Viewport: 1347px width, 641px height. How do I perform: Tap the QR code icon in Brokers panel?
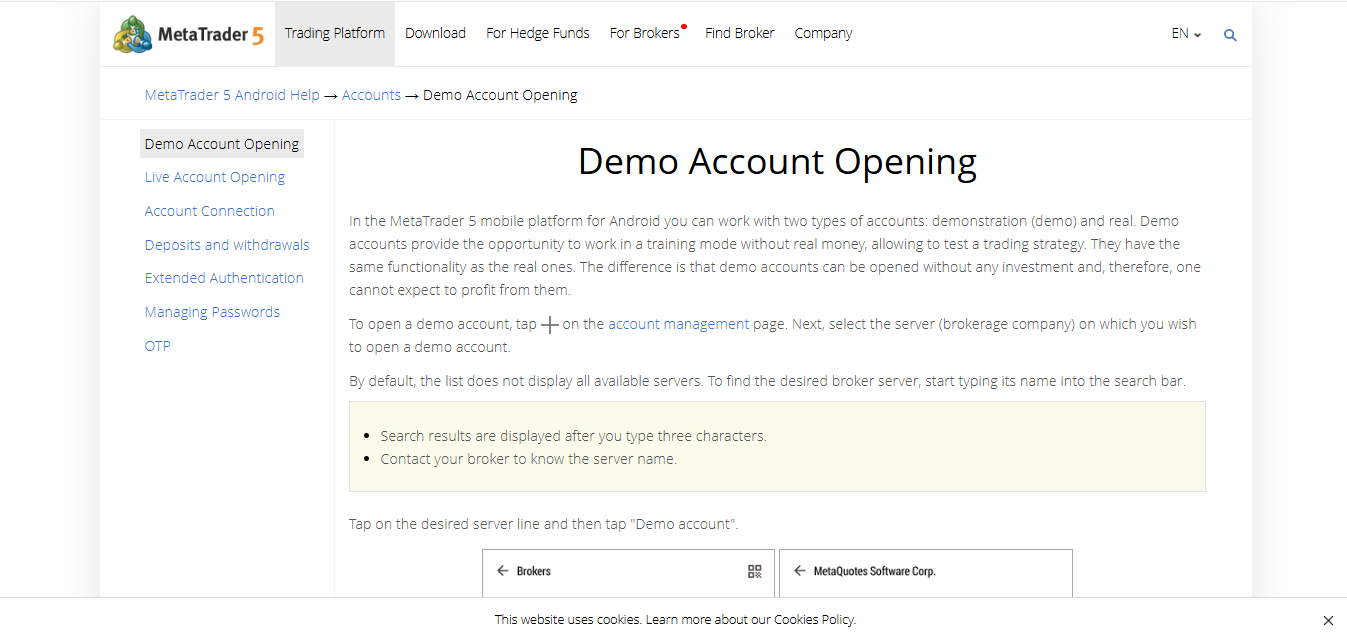[755, 571]
